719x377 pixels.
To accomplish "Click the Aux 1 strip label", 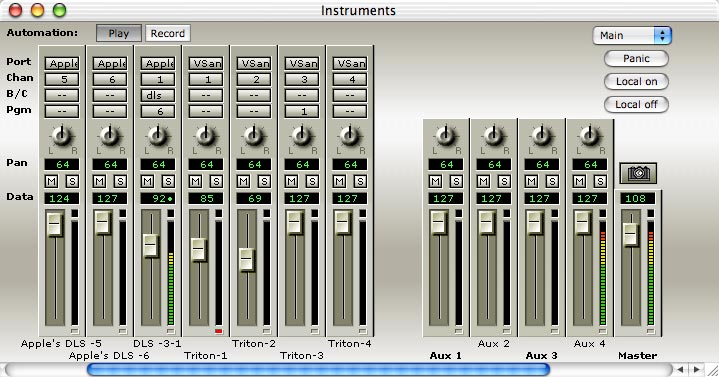I will (446, 355).
